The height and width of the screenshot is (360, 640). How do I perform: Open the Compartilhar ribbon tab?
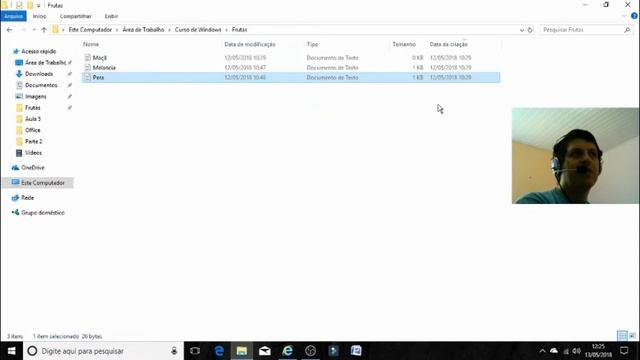[x=76, y=16]
